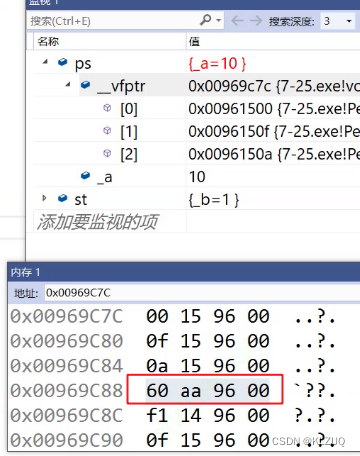Click the 内存 1 window title

point(25,272)
